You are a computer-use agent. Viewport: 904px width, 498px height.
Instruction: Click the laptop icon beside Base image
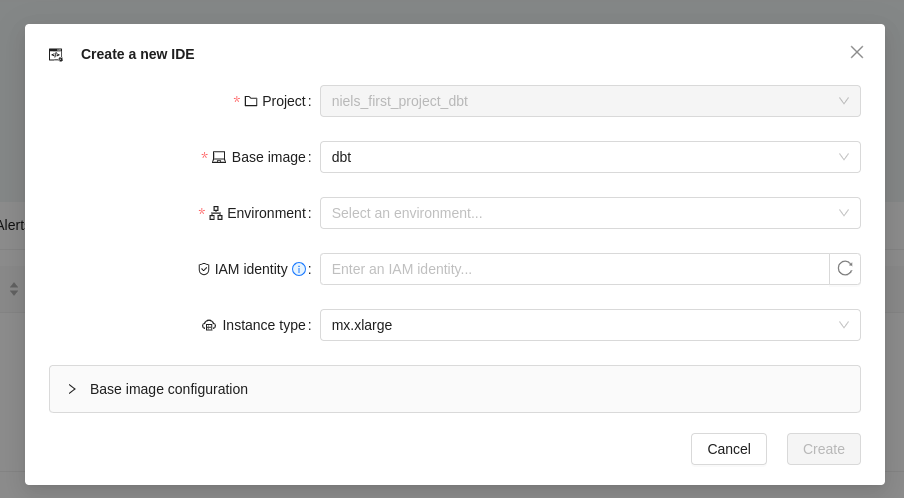219,157
